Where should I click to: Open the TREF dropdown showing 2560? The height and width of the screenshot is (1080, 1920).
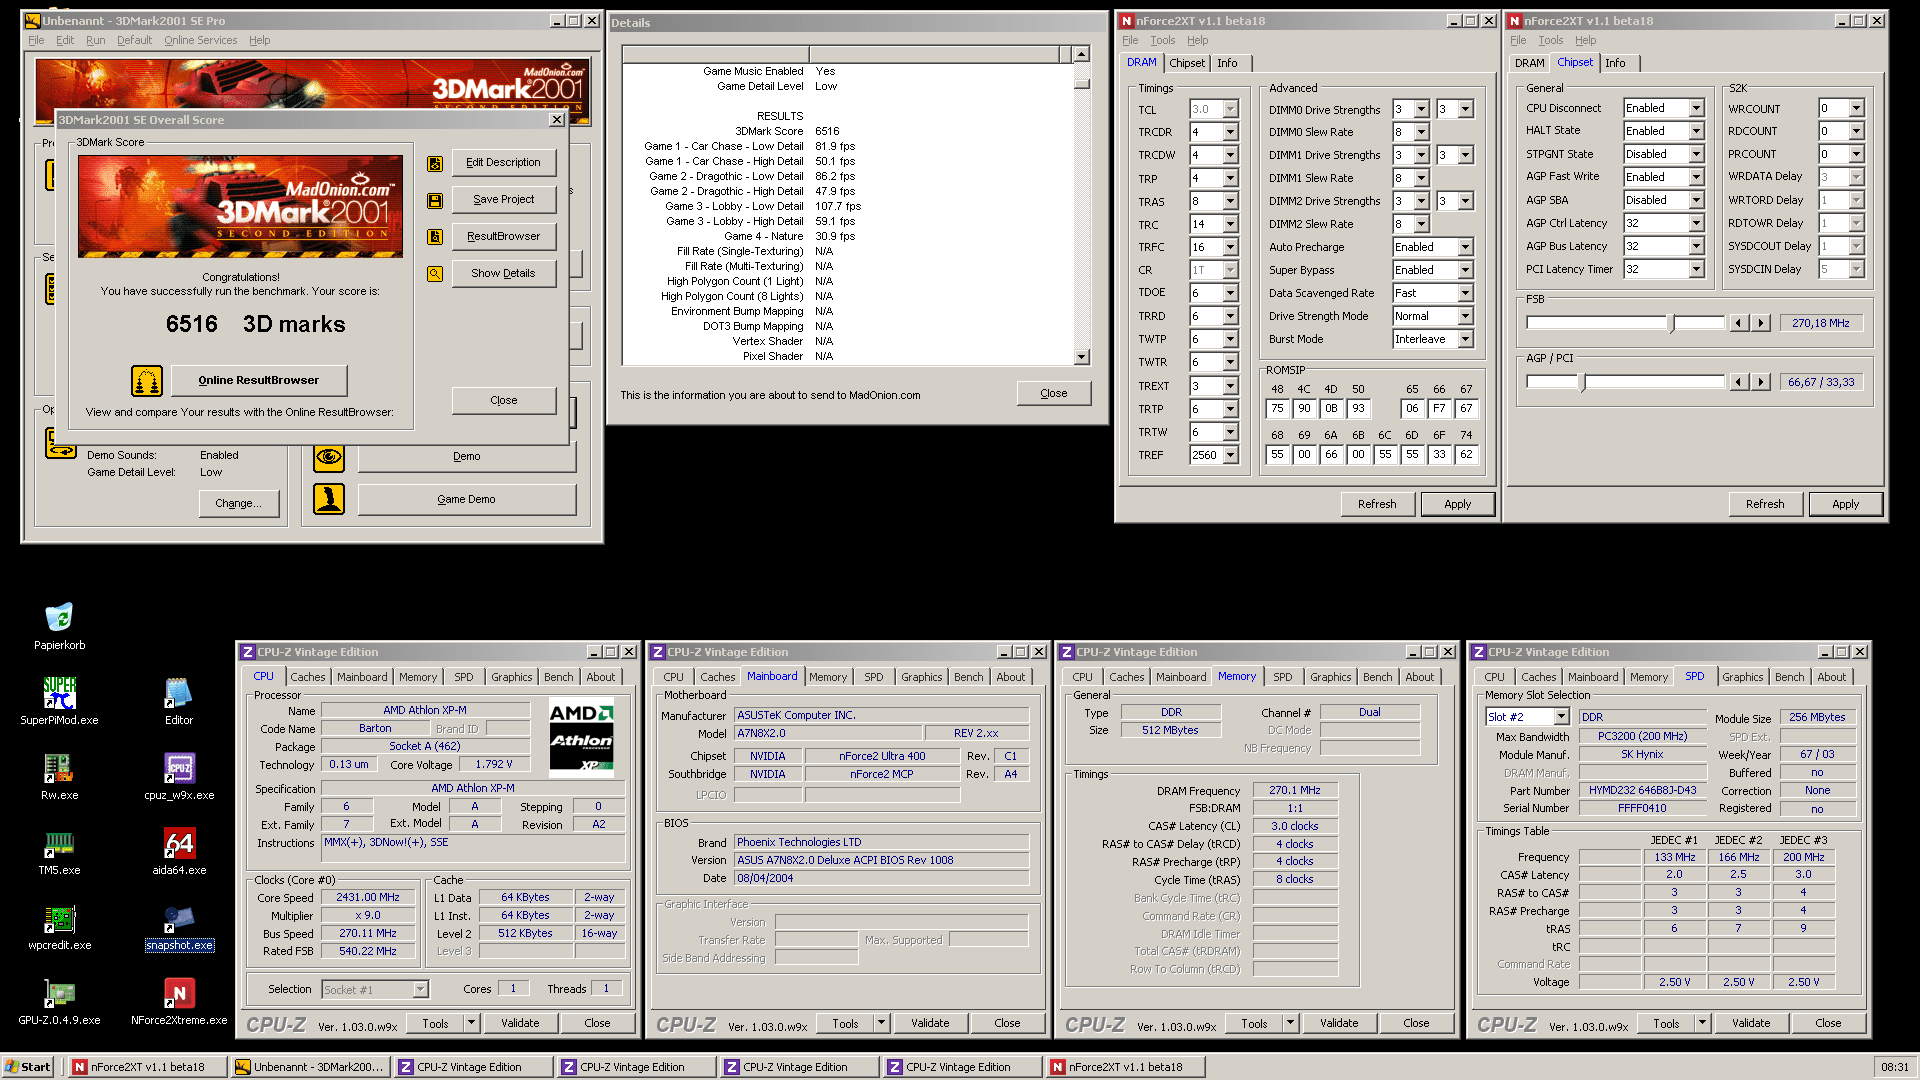[x=1230, y=455]
